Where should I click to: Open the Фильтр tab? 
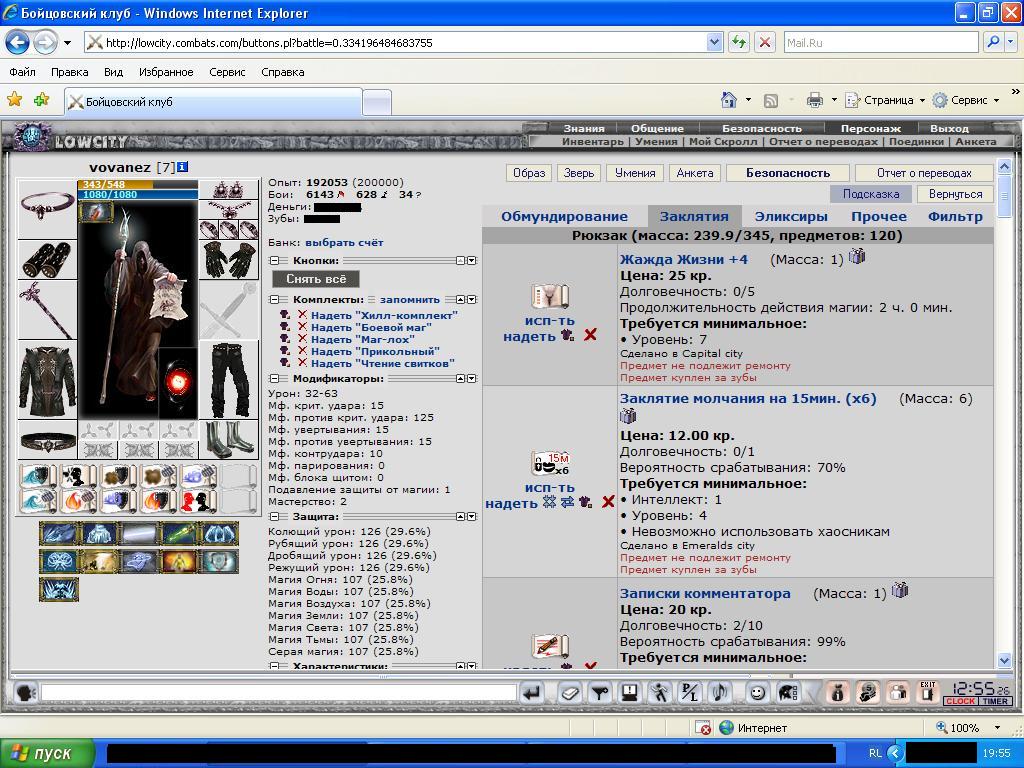point(955,216)
